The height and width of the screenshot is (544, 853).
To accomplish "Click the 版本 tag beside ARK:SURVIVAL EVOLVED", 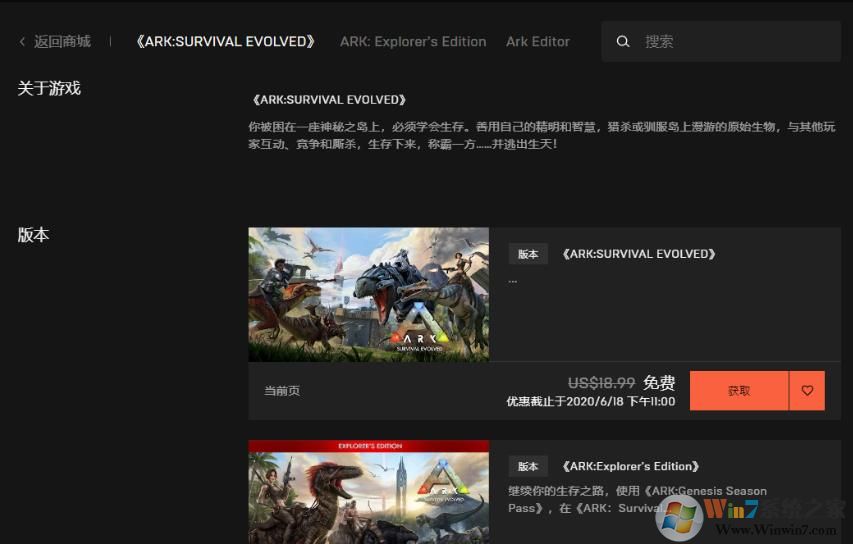I will pyautogui.click(x=528, y=254).
